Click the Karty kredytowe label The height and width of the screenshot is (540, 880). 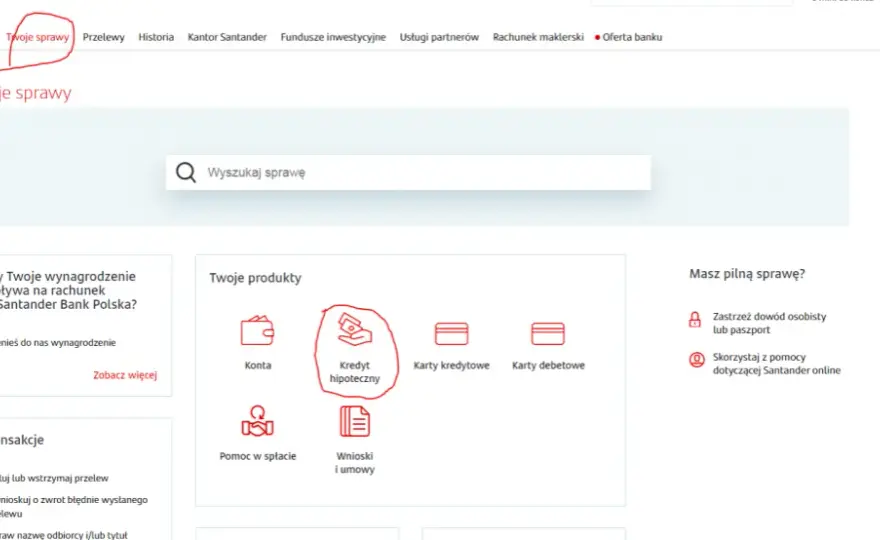click(x=451, y=365)
